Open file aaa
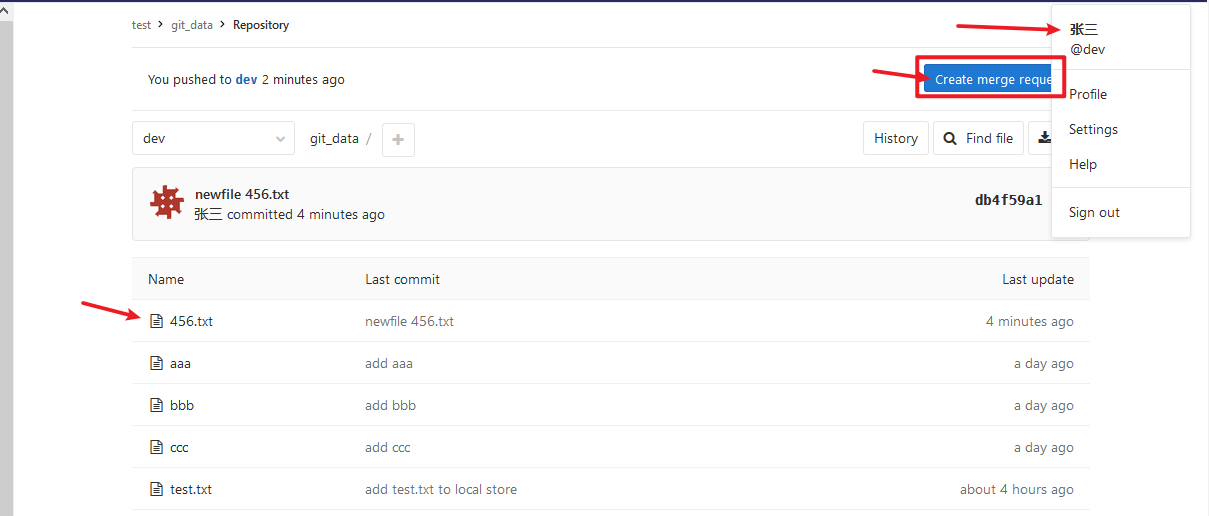This screenshot has height=516, width=1209. tap(180, 363)
